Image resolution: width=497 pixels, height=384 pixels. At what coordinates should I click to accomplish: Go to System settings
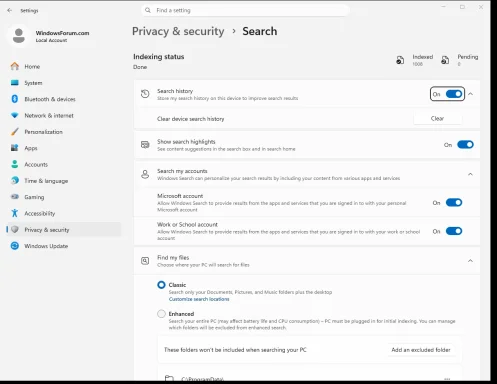coord(64,83)
